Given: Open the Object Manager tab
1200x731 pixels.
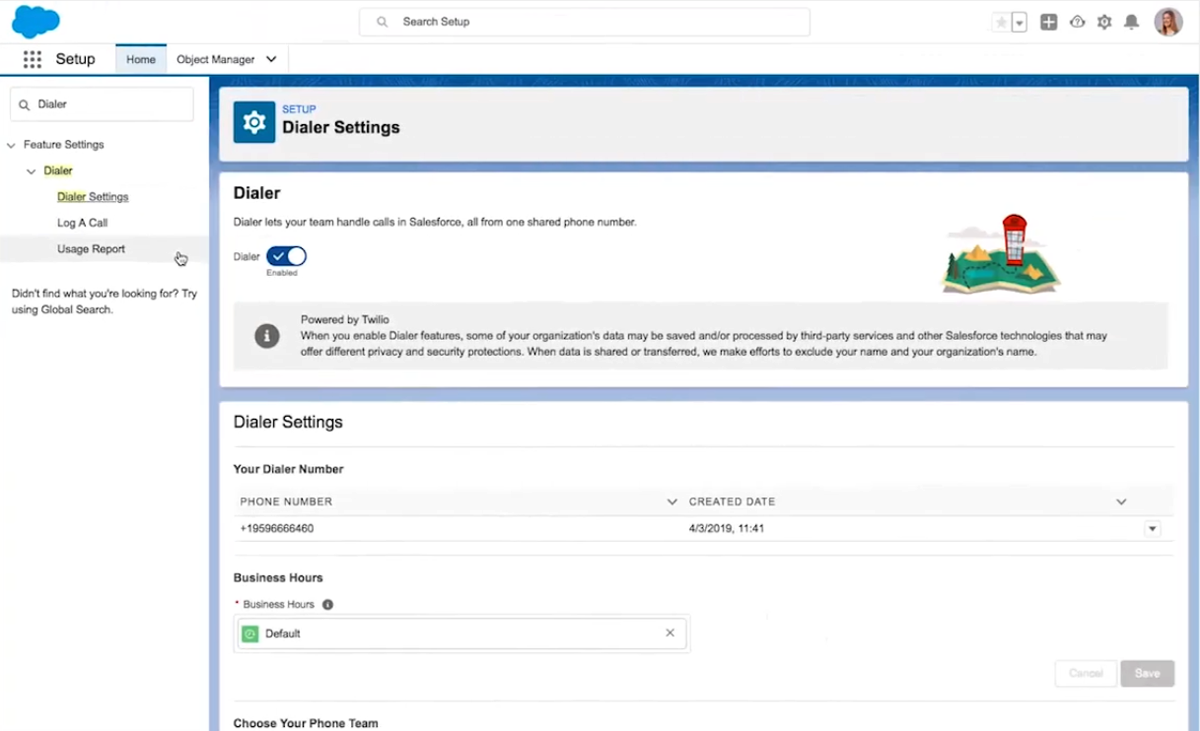Looking at the screenshot, I should tap(215, 59).
